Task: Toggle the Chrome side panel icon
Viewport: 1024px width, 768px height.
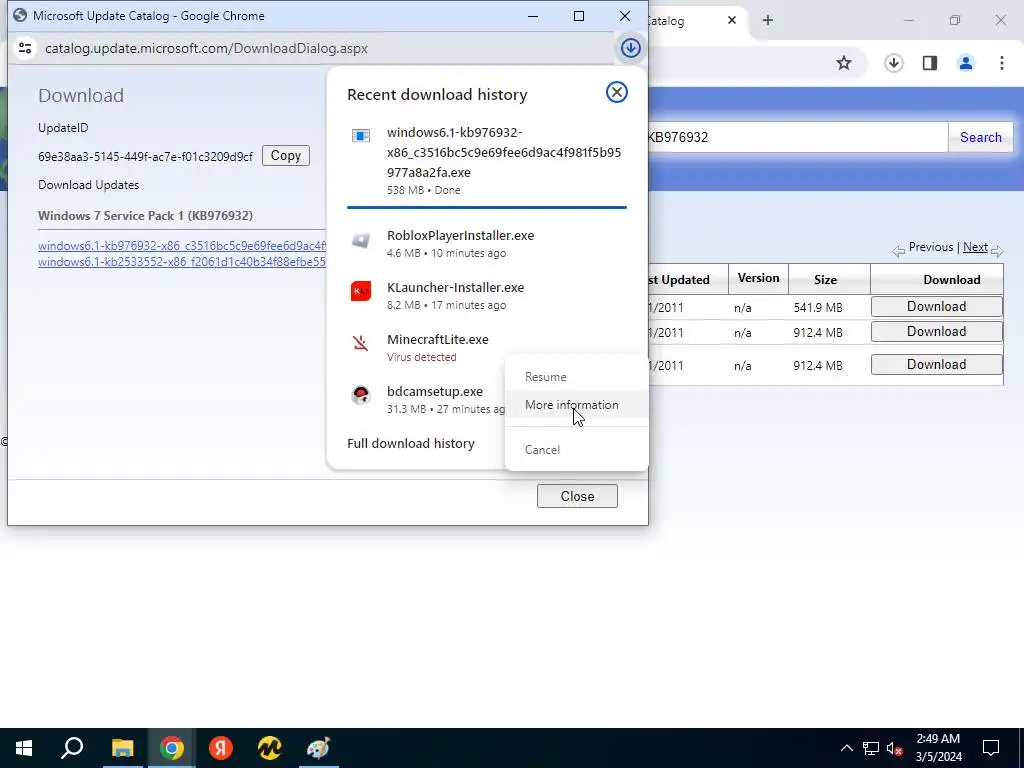Action: click(x=930, y=63)
